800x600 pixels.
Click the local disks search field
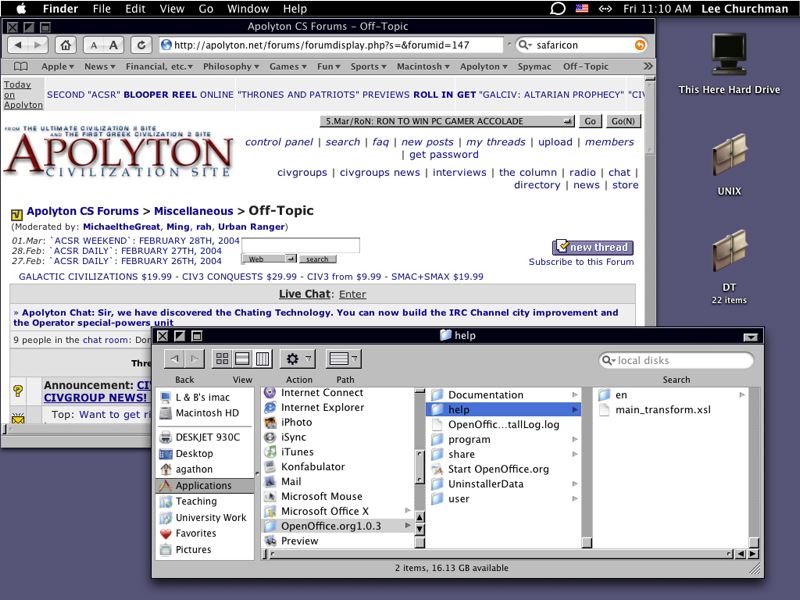click(675, 360)
